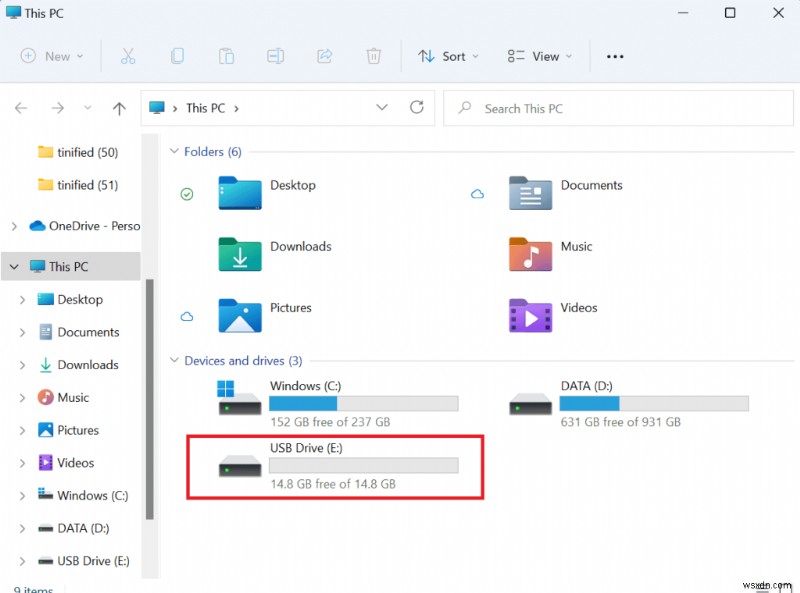Open the New dropdown menu
The width and height of the screenshot is (800, 593).
pos(52,56)
